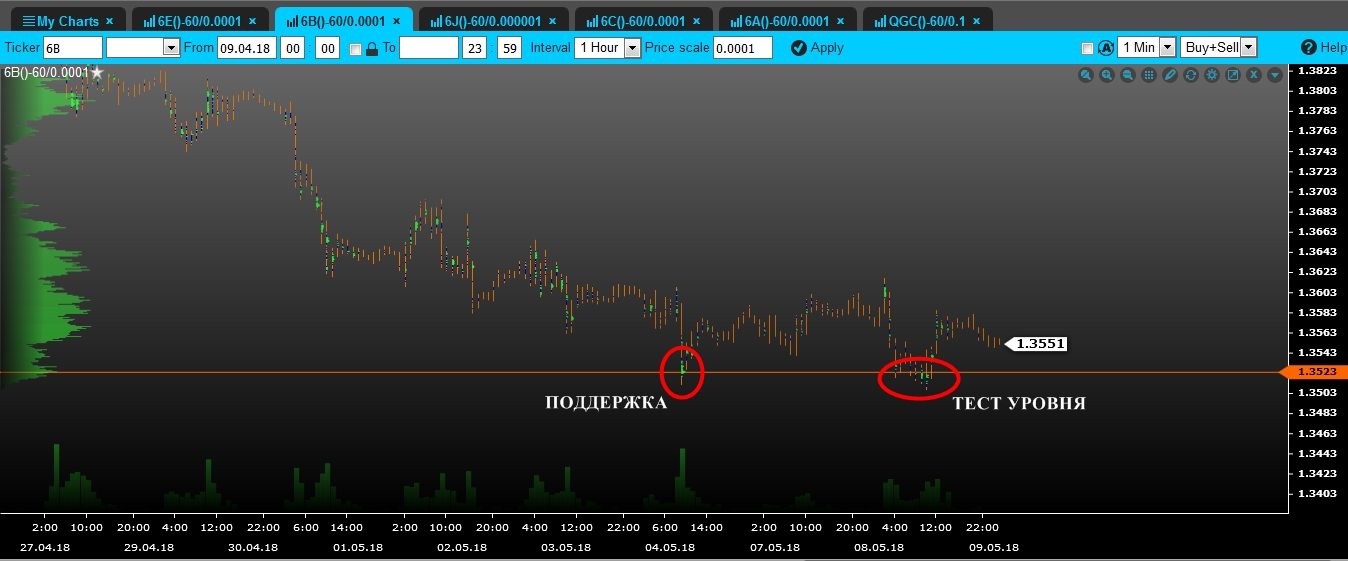Reset the chart zoom

(1086, 75)
